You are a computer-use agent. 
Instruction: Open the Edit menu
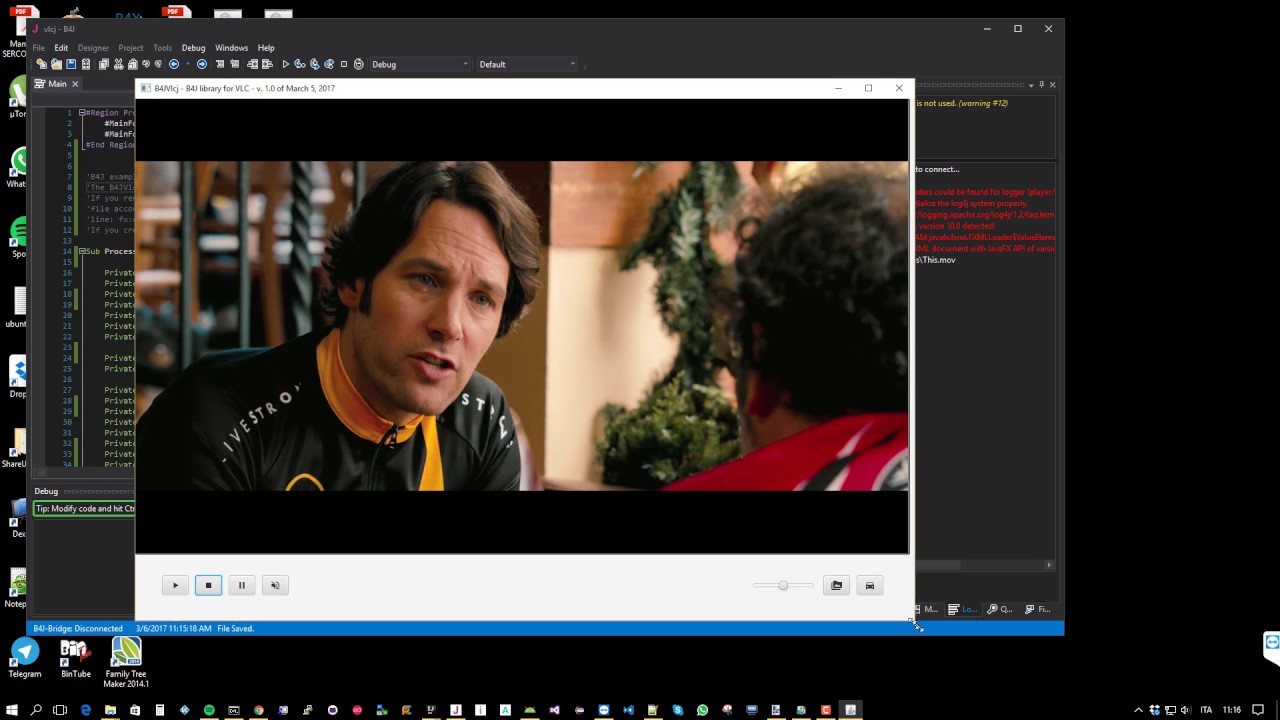pyautogui.click(x=61, y=48)
